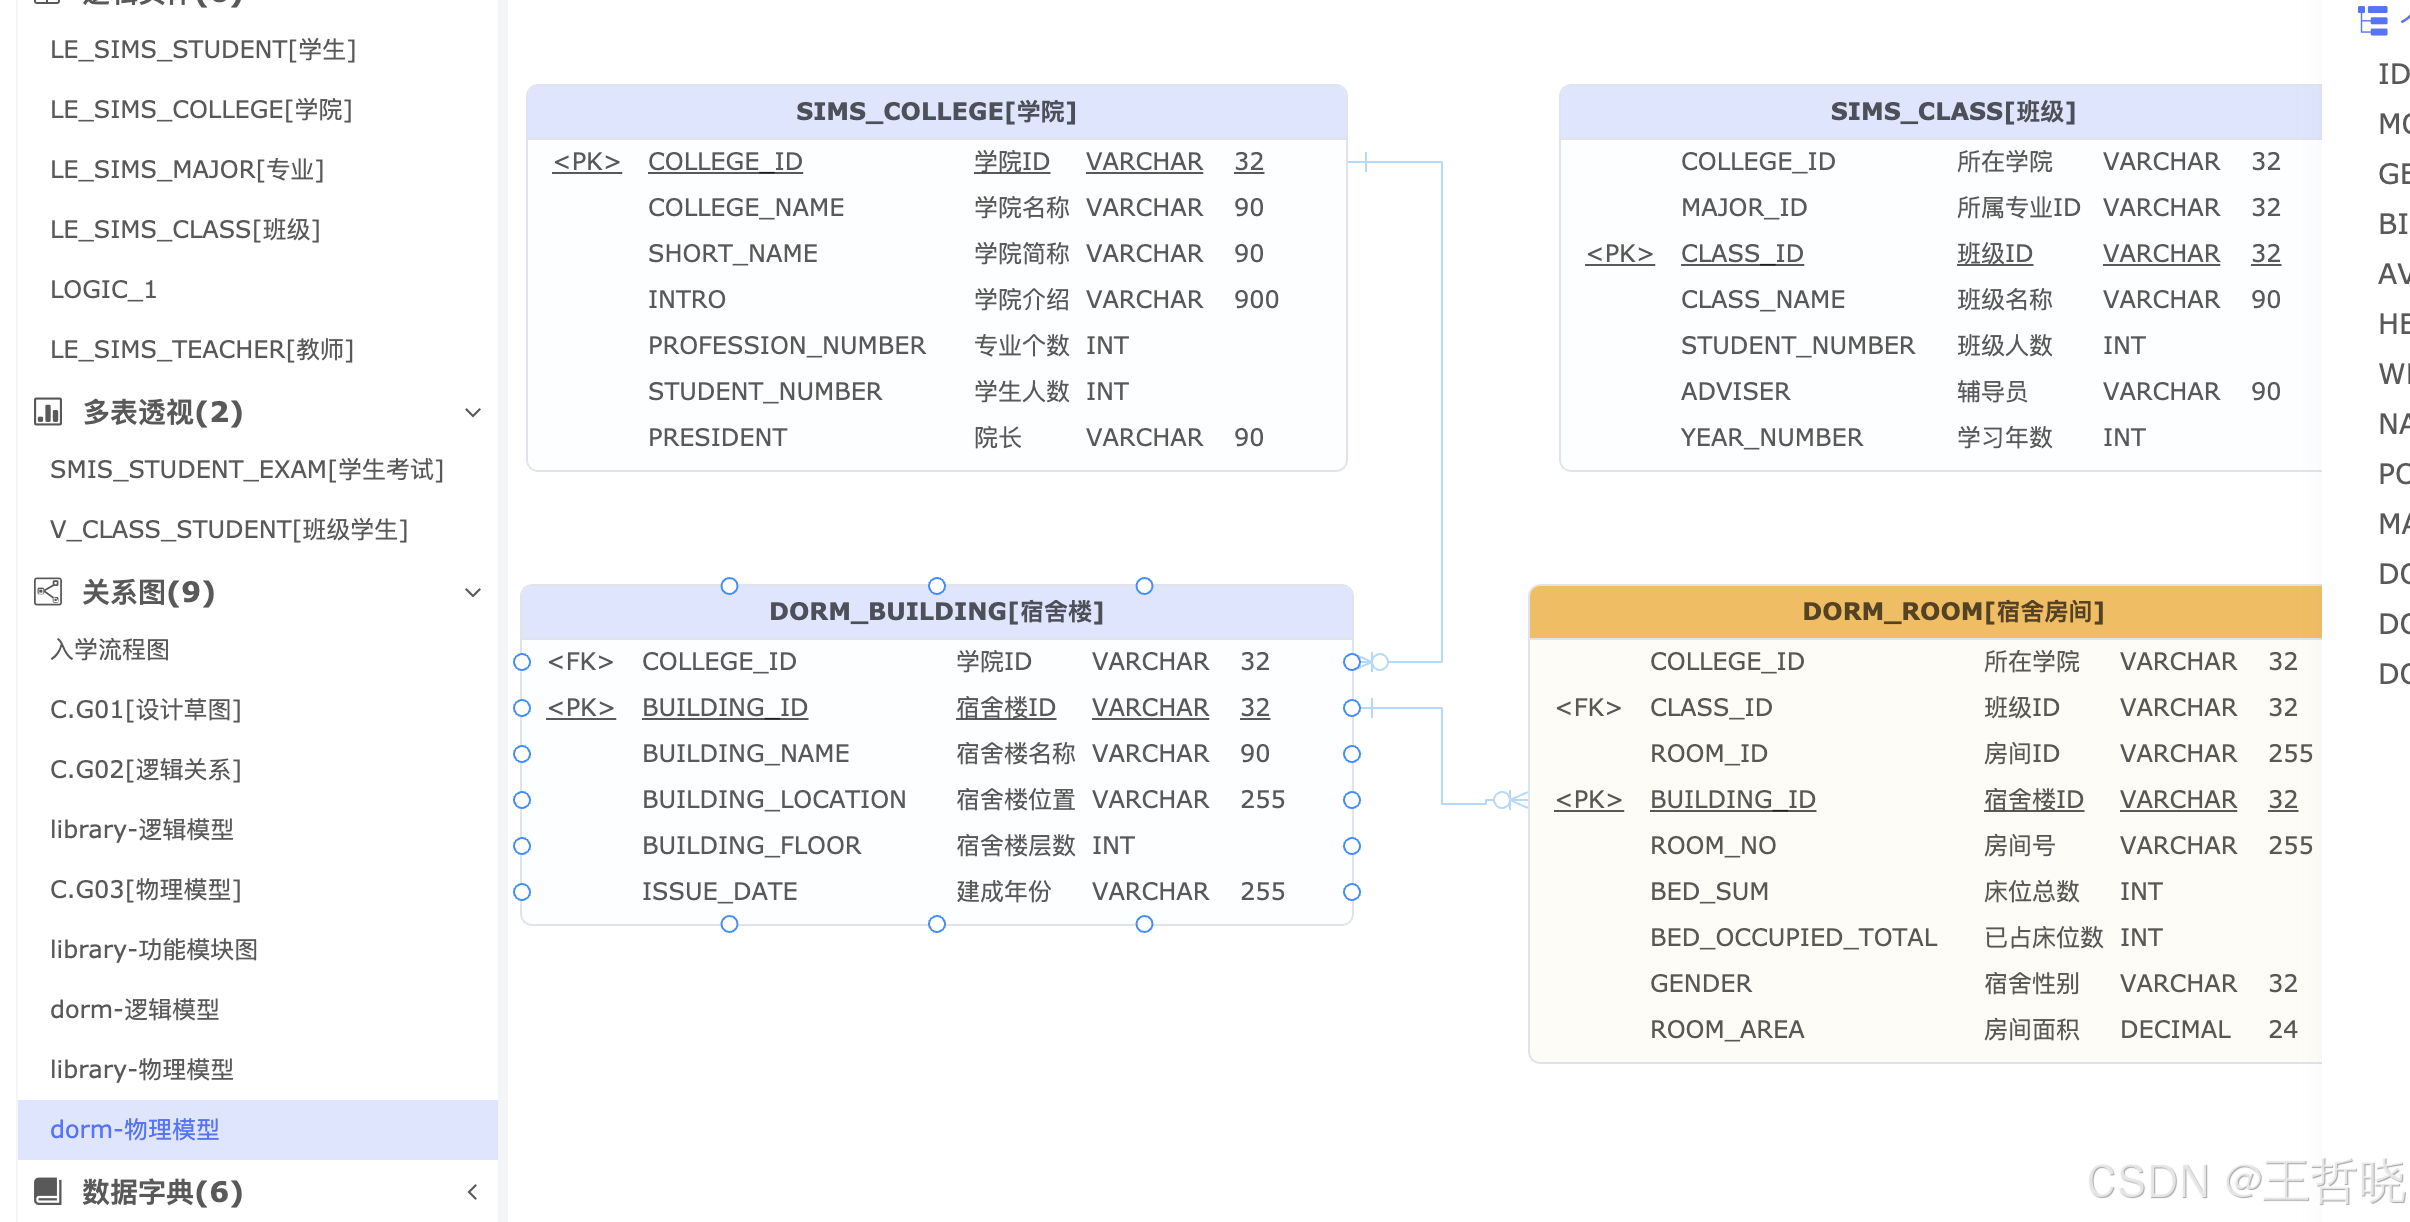The width and height of the screenshot is (2410, 1222).
Task: Select the dorm-物理模型 diagram item
Action: click(x=135, y=1129)
